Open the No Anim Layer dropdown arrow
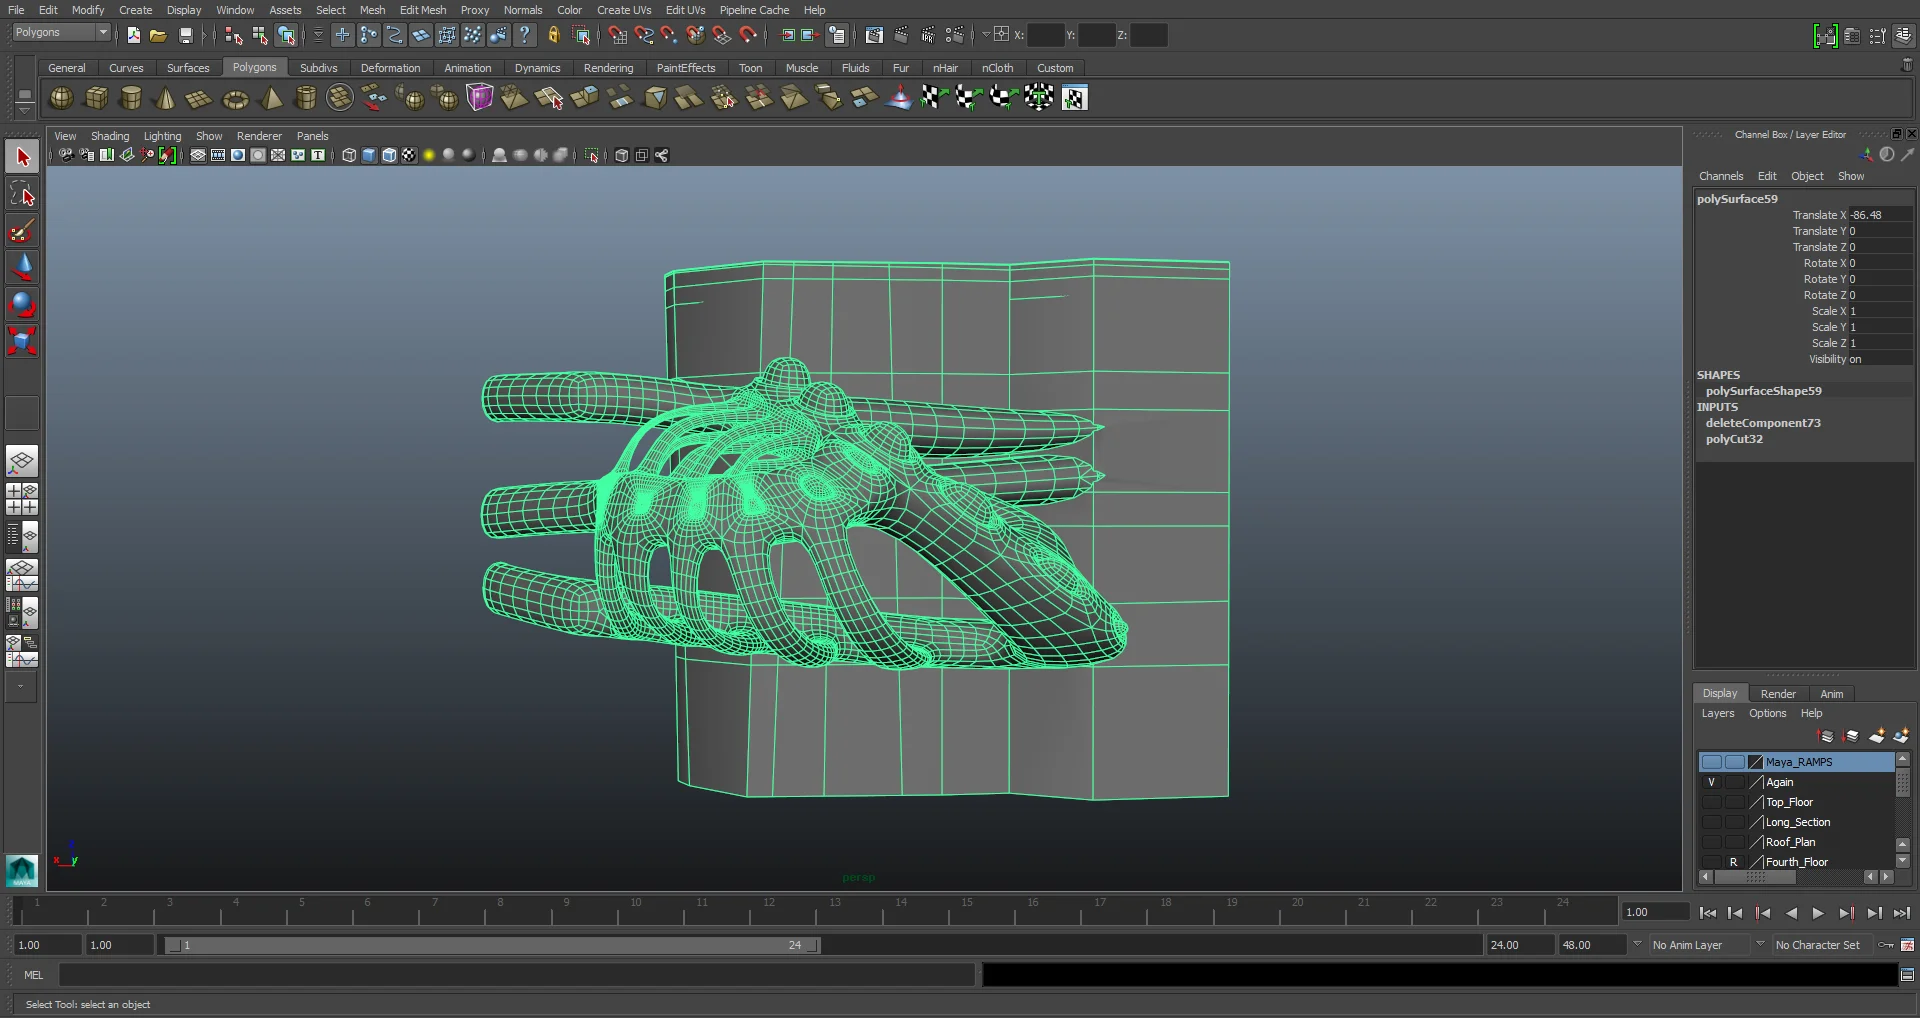The image size is (1920, 1018). 1637,944
